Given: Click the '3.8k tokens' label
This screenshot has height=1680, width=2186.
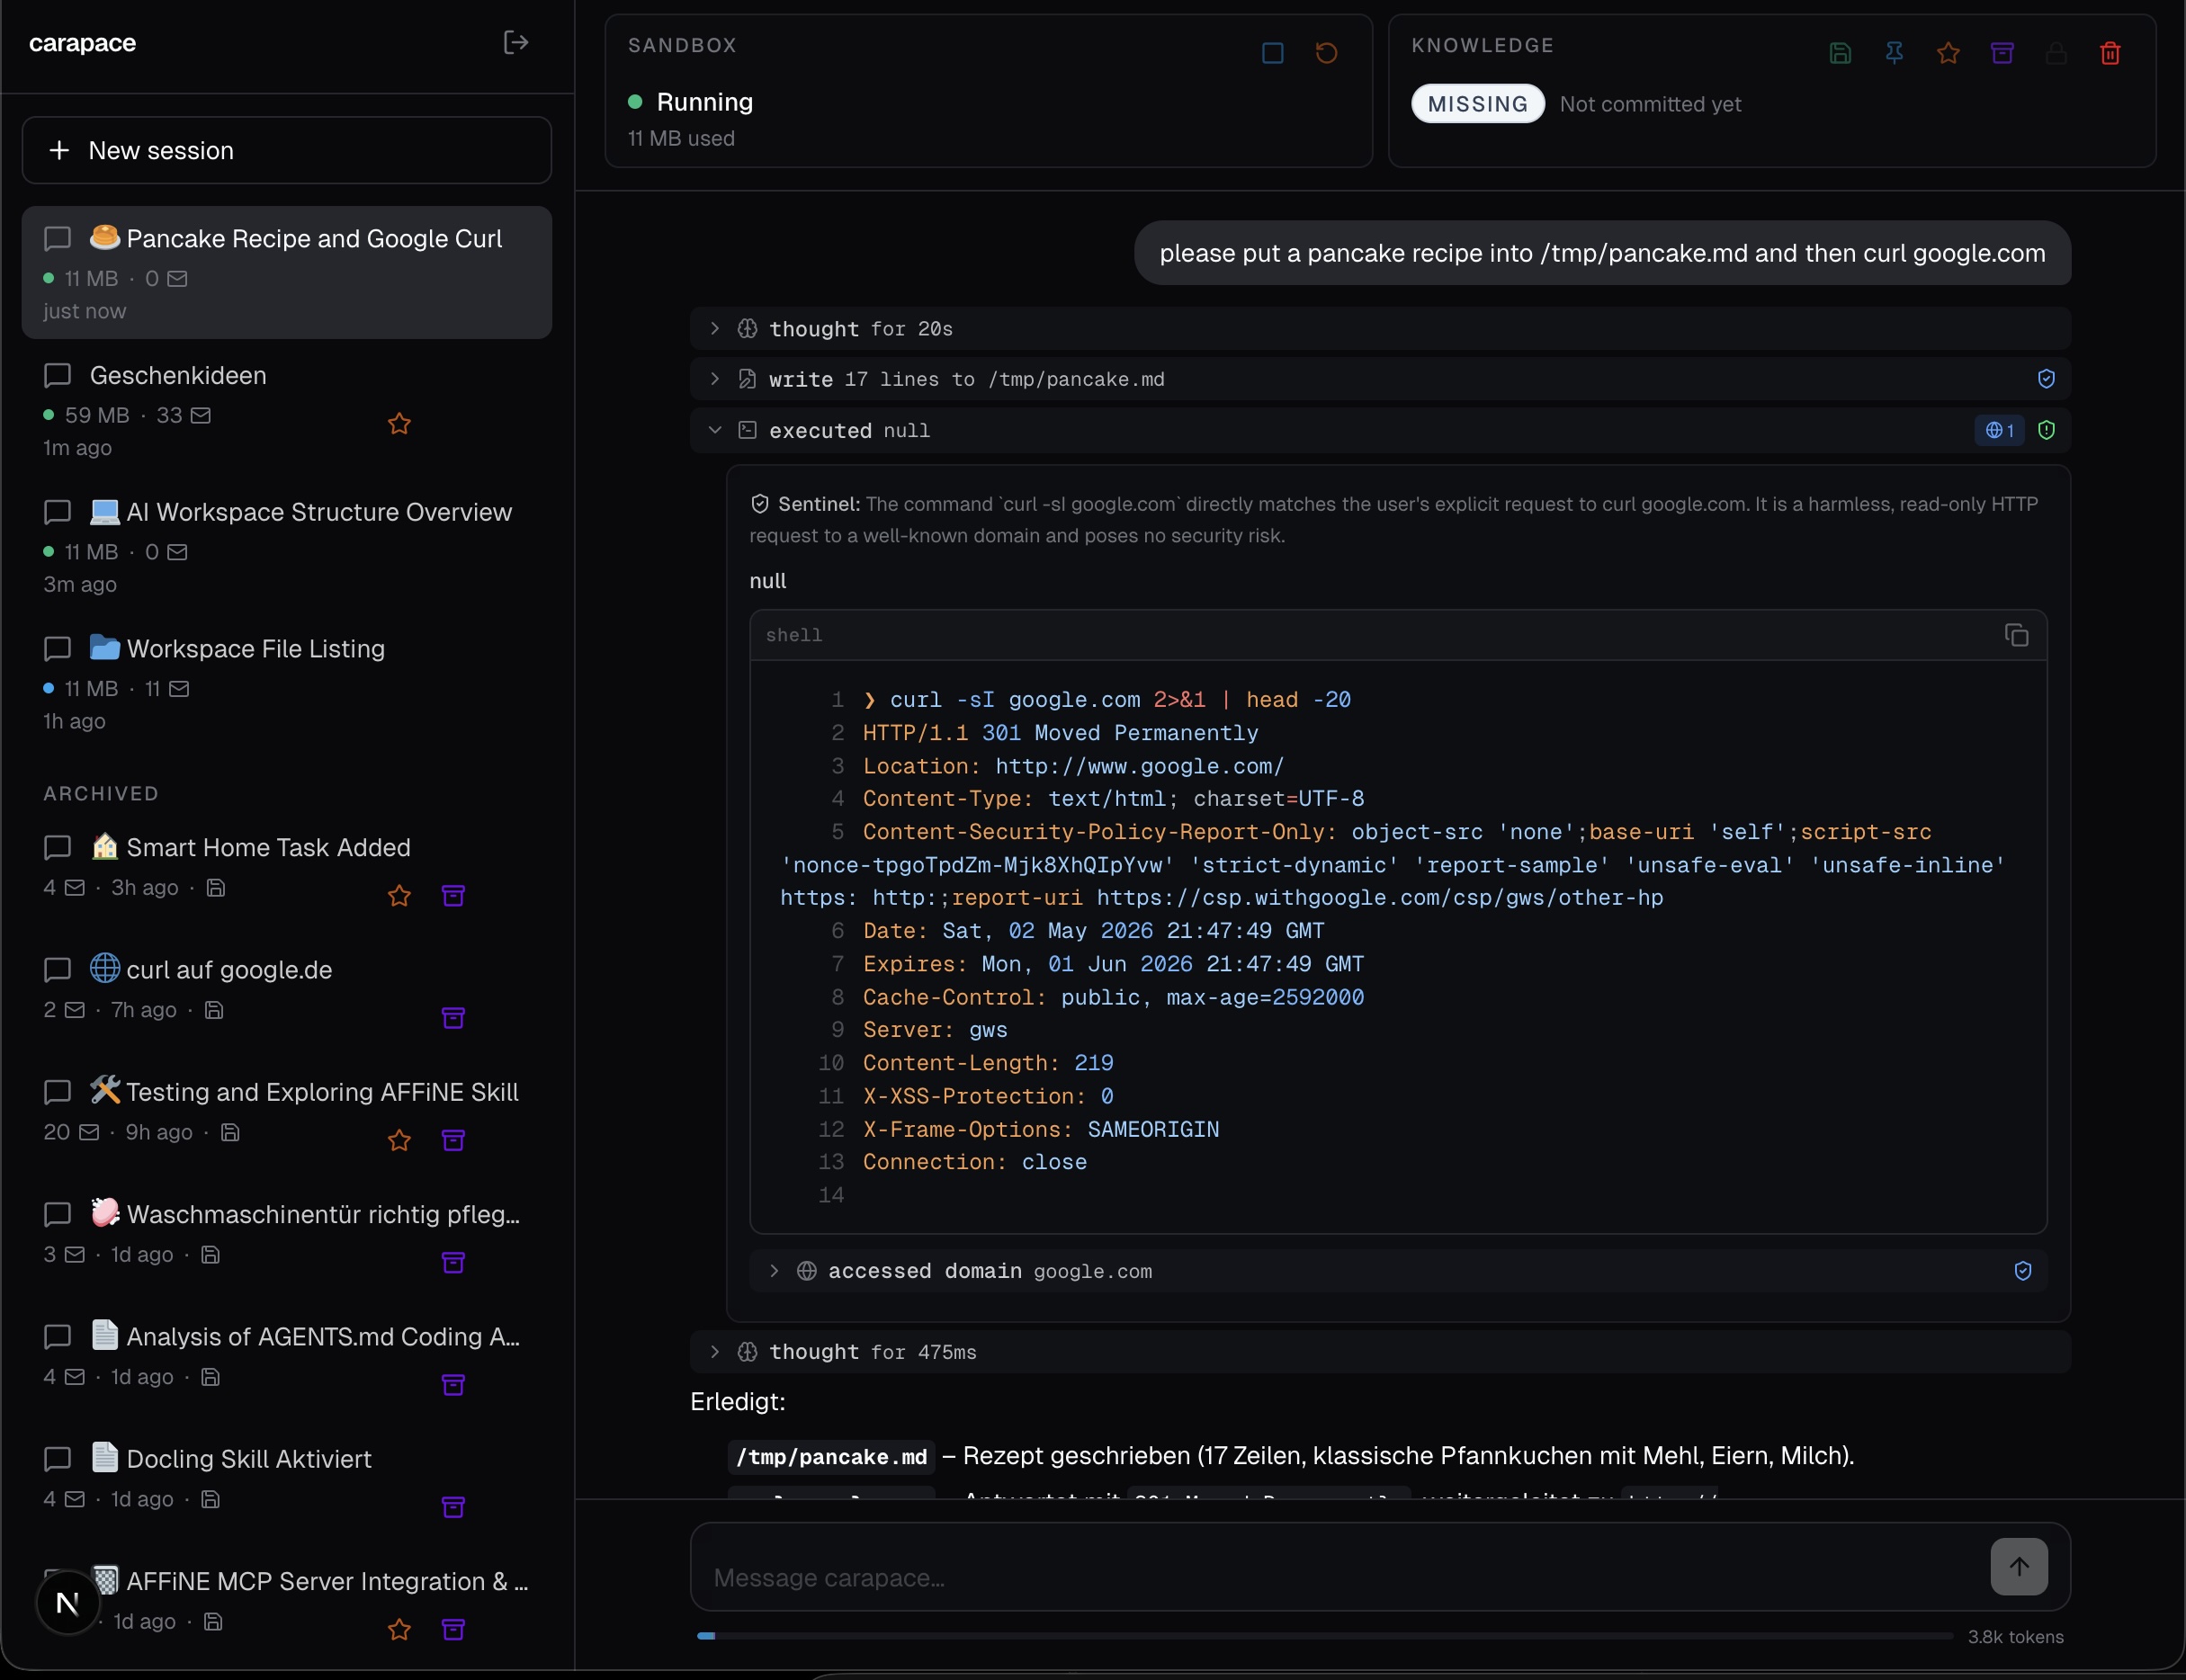Looking at the screenshot, I should click(2015, 1637).
